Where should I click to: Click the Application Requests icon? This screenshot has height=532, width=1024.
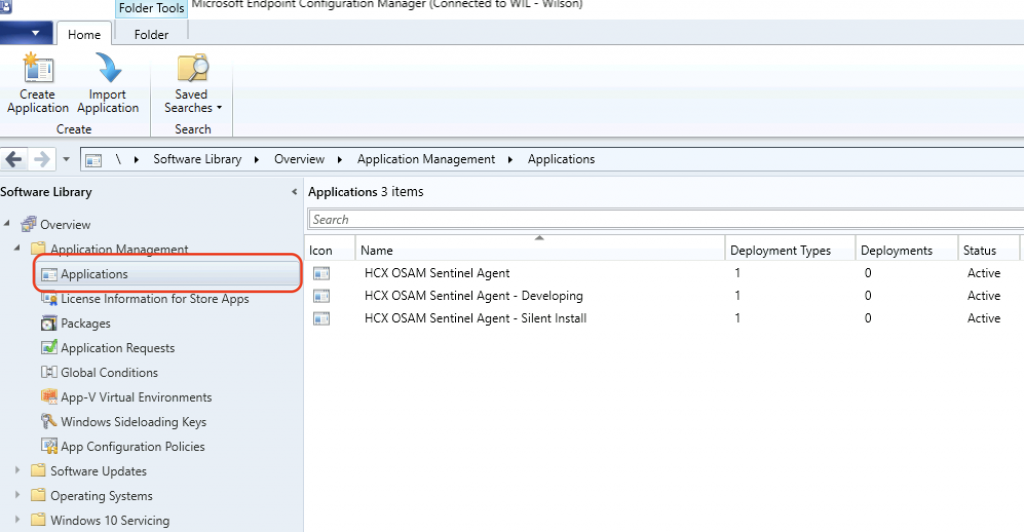(49, 347)
